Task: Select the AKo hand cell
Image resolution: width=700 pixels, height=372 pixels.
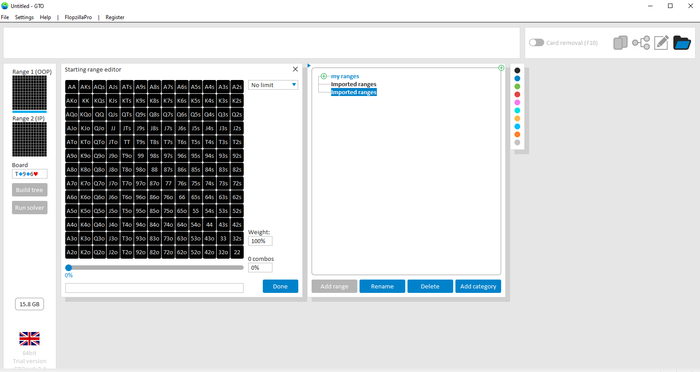Action: pyautogui.click(x=72, y=100)
